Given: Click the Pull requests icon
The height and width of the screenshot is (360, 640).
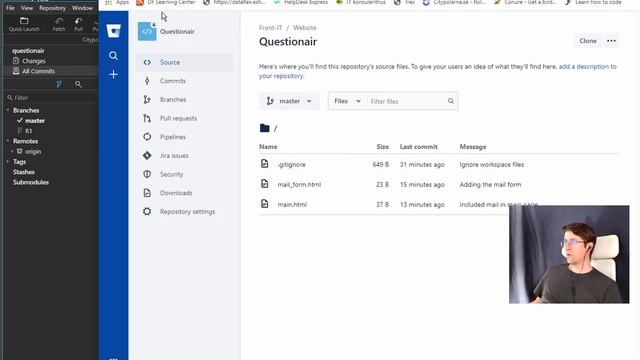Looking at the screenshot, I should (x=147, y=118).
